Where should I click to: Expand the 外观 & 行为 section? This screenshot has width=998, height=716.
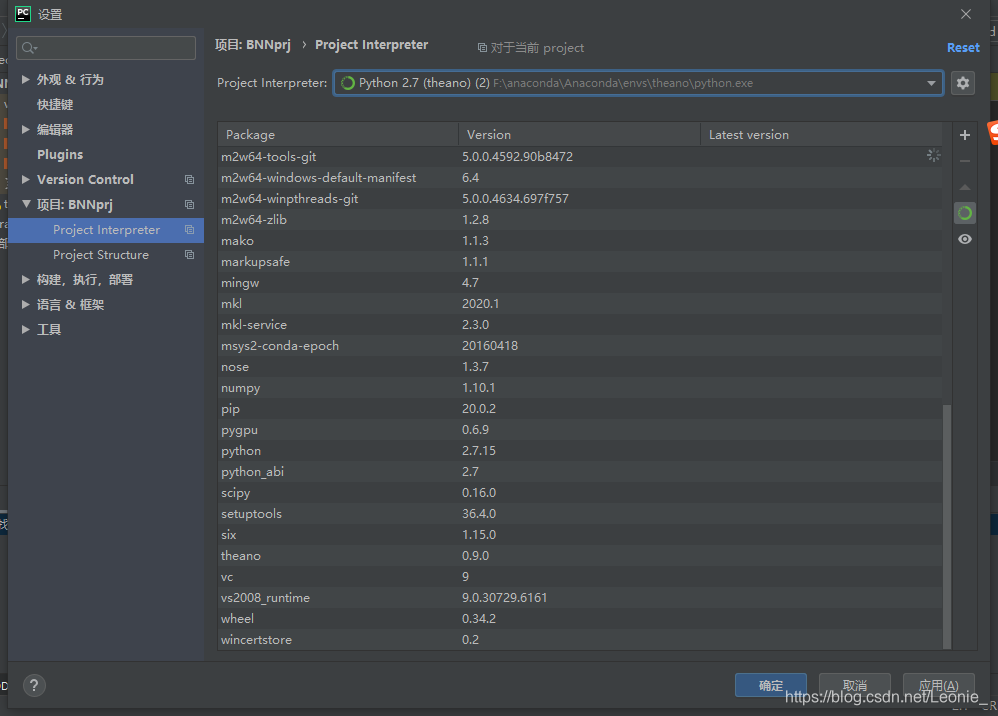25,80
